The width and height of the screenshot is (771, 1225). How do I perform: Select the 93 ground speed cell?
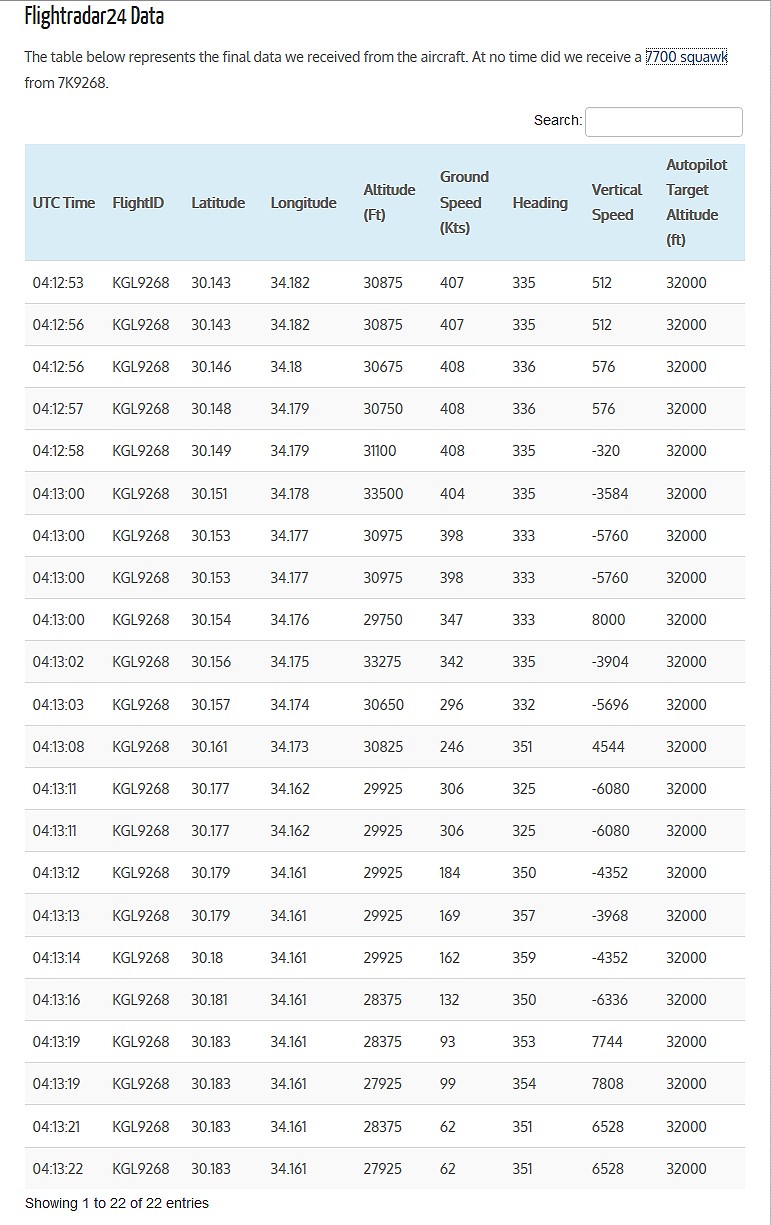coord(447,1042)
